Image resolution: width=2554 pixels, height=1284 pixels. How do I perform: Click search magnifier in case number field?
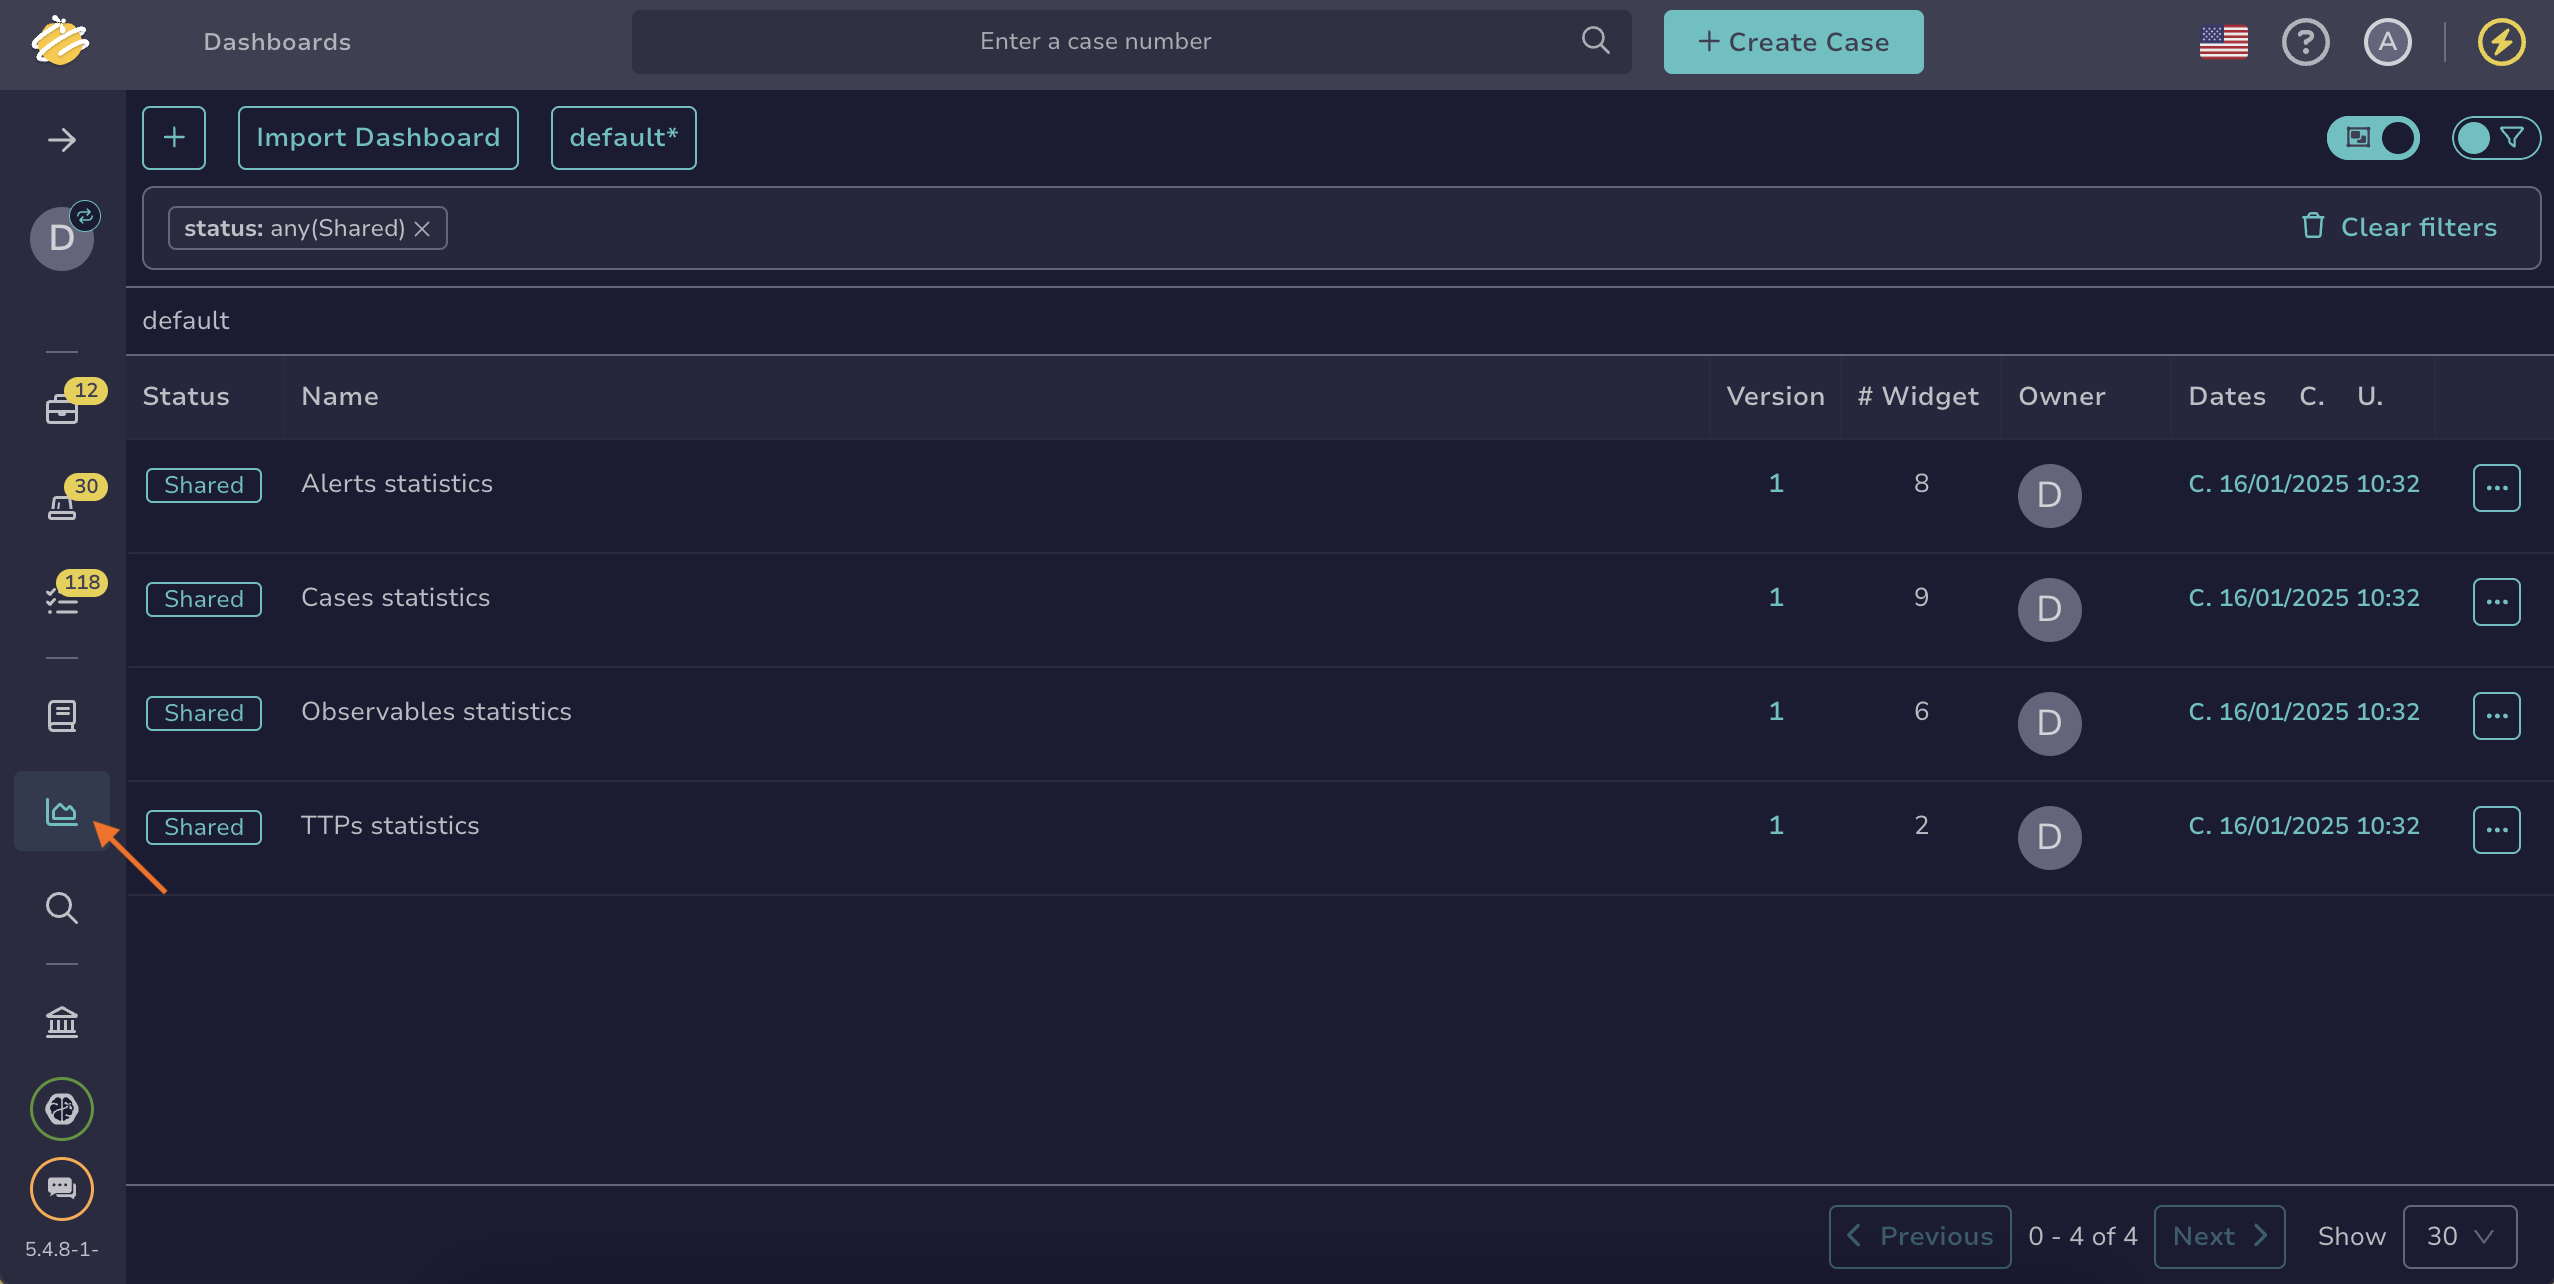pos(1596,41)
